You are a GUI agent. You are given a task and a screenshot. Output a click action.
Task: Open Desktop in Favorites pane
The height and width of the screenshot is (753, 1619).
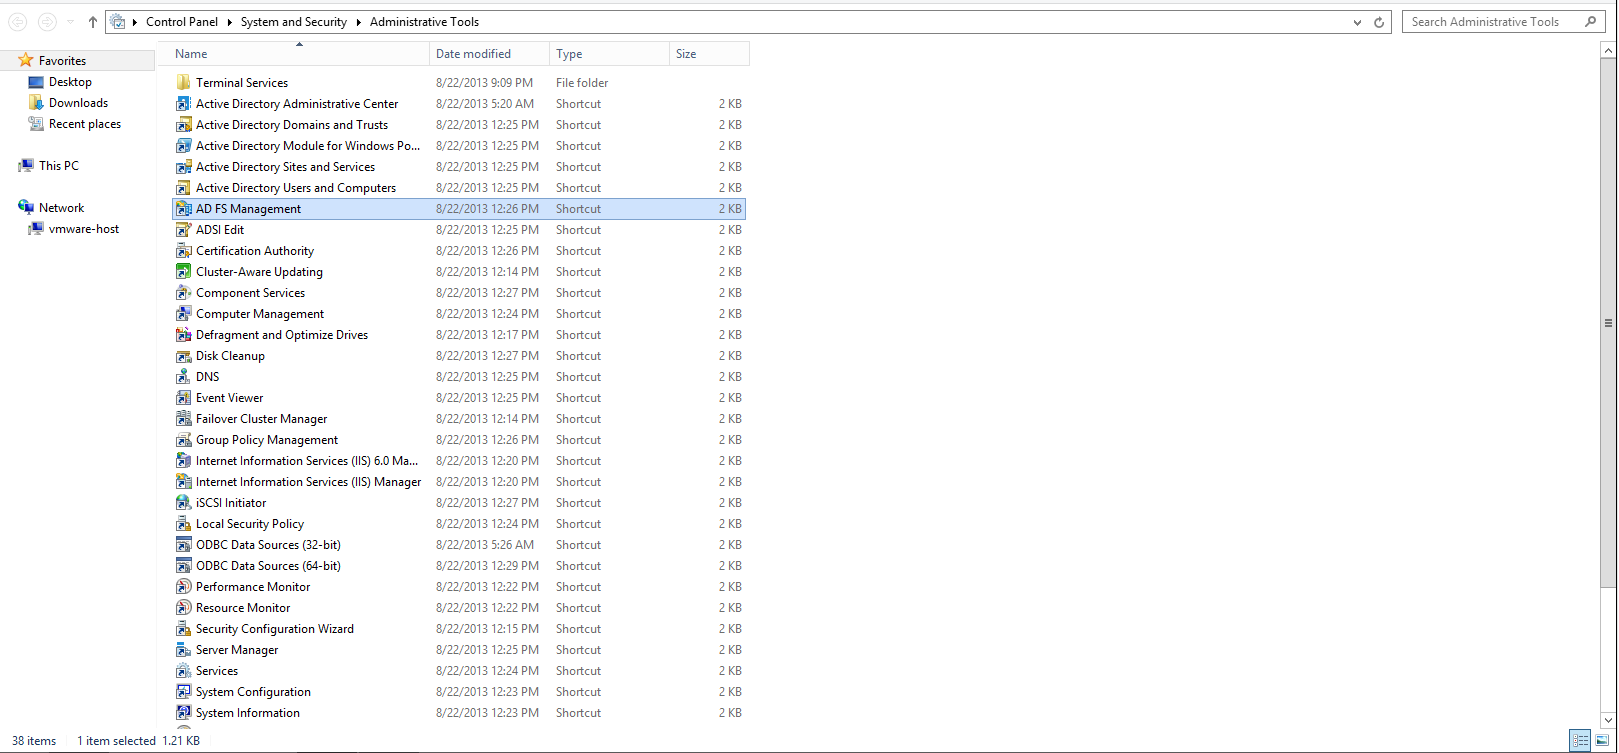[x=70, y=82]
